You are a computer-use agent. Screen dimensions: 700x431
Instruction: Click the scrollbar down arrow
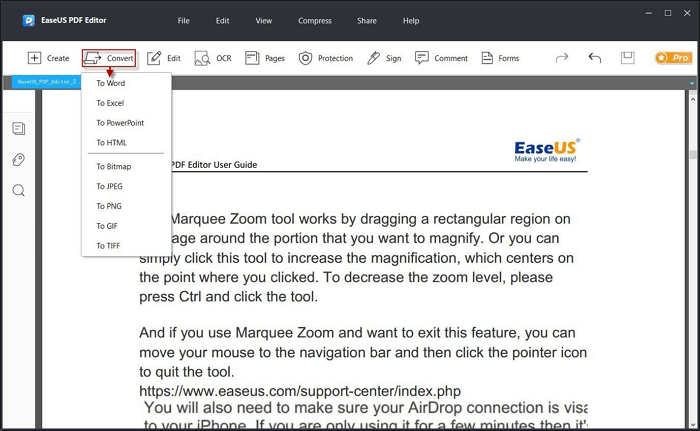point(693,423)
